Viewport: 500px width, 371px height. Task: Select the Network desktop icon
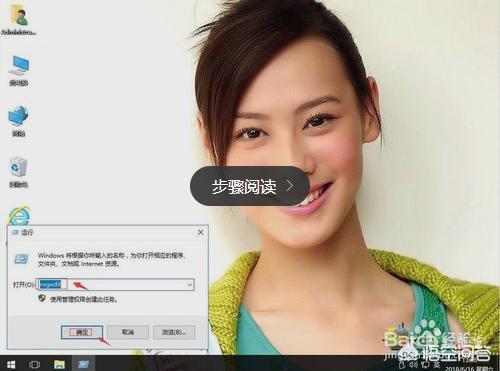pyautogui.click(x=19, y=121)
